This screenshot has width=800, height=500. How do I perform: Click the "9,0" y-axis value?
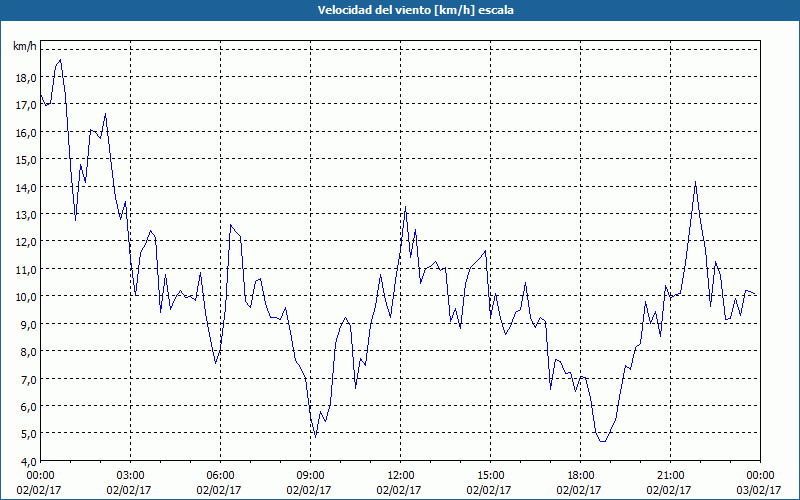coord(28,324)
